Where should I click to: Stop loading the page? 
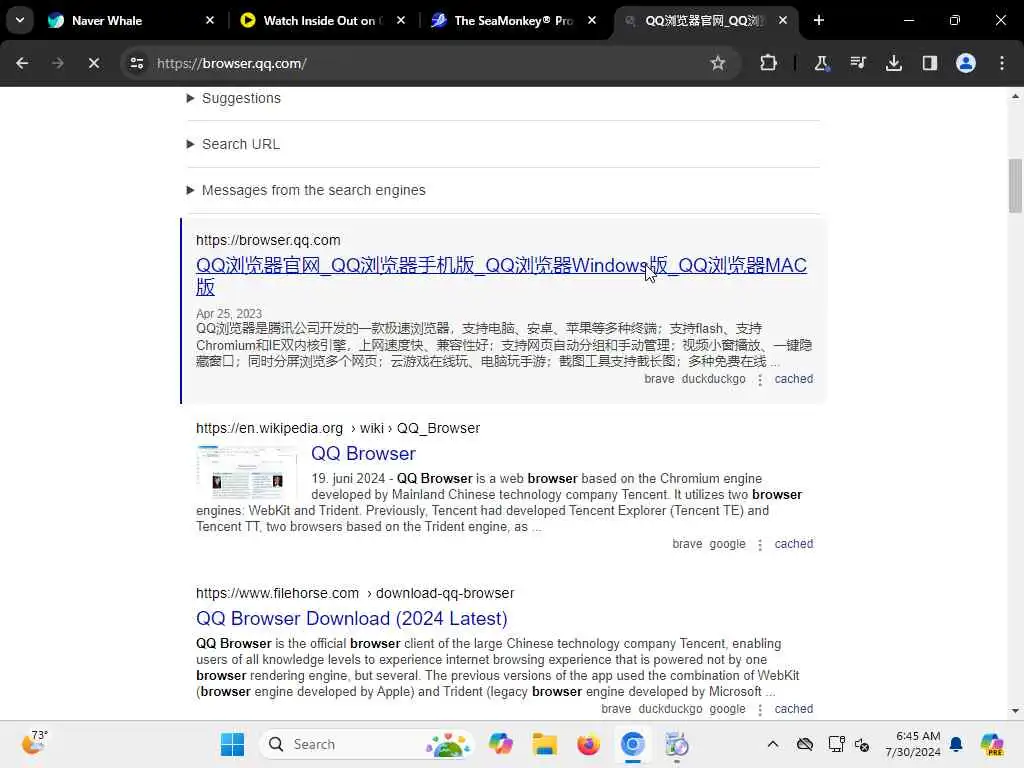94,63
